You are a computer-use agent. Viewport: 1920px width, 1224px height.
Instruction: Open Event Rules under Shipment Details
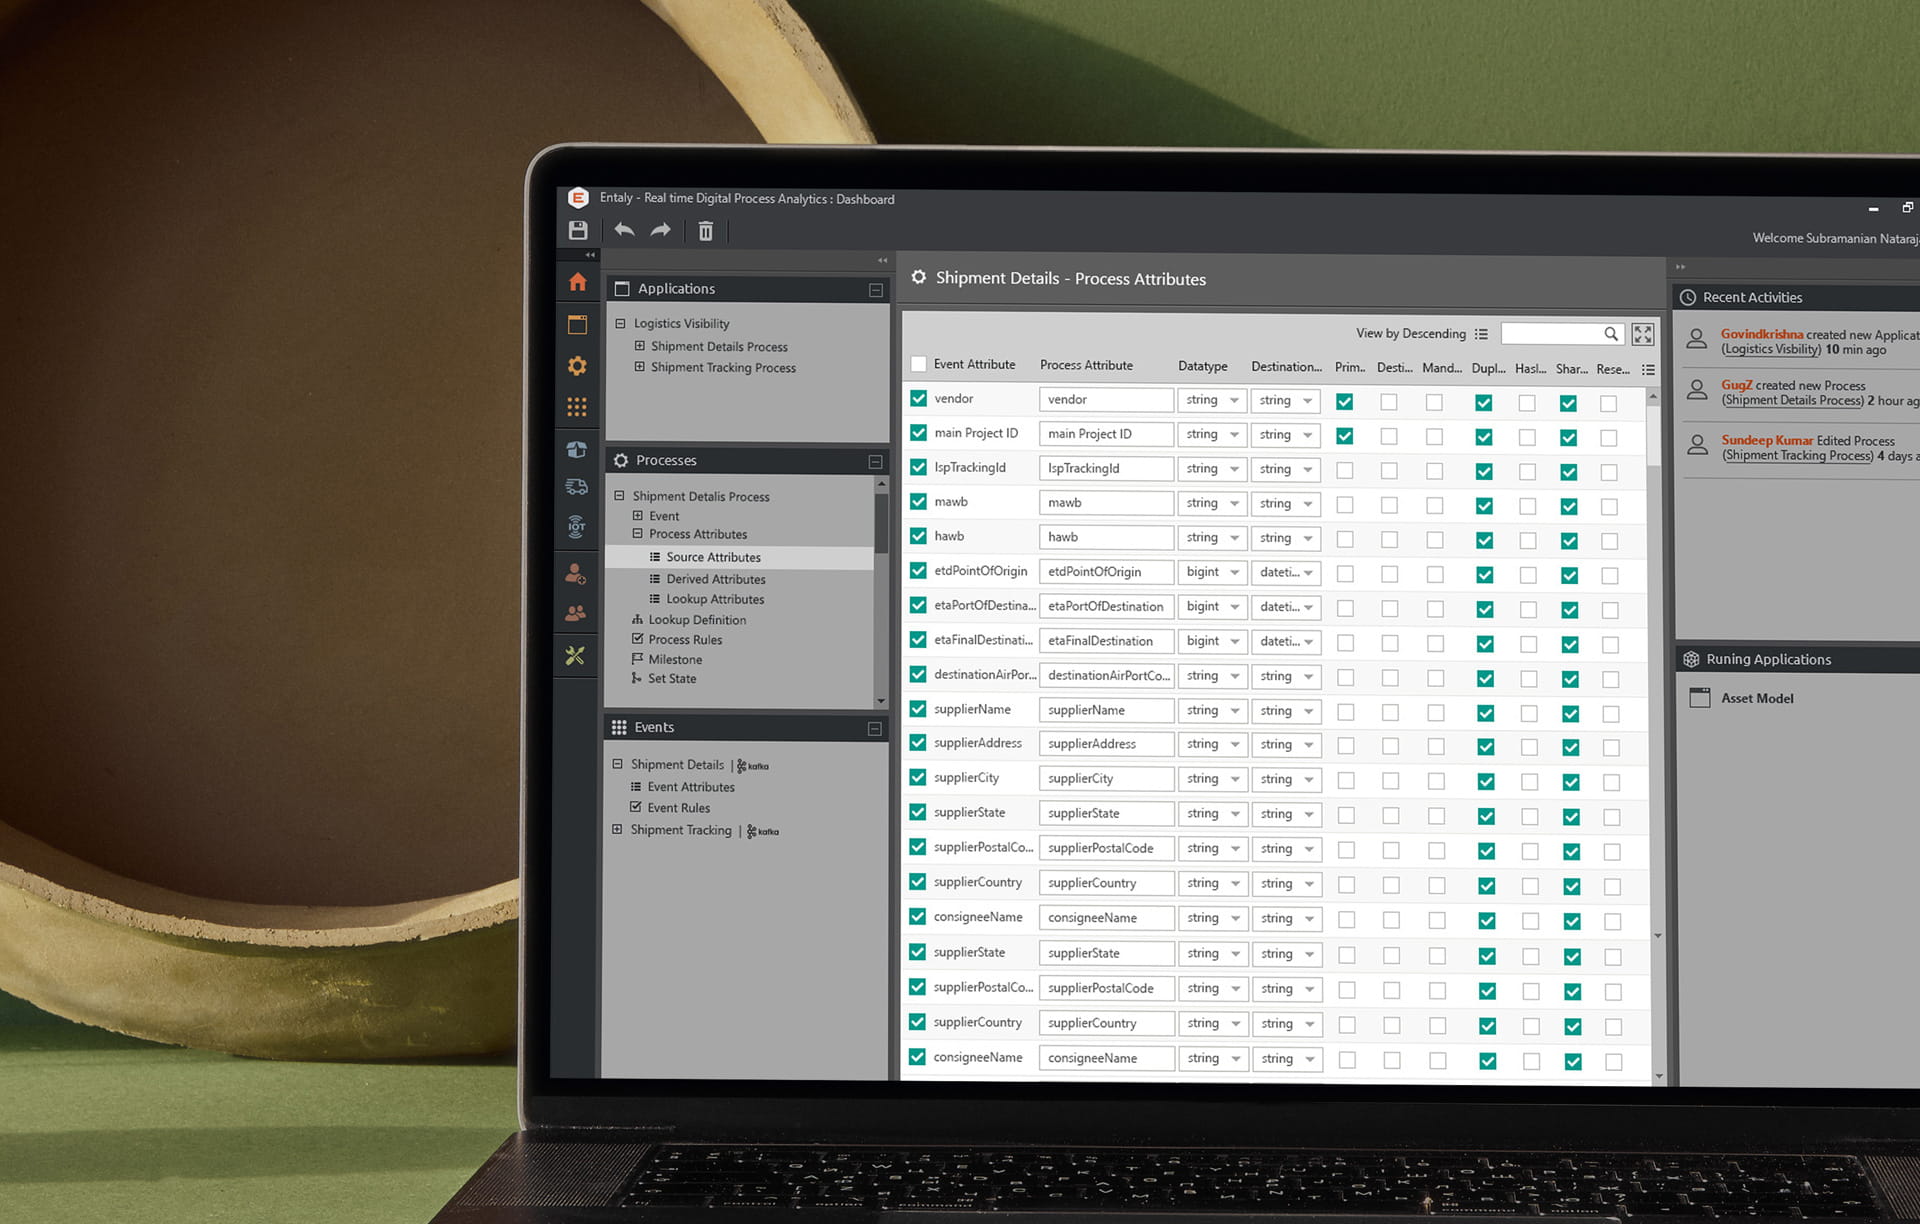(679, 808)
